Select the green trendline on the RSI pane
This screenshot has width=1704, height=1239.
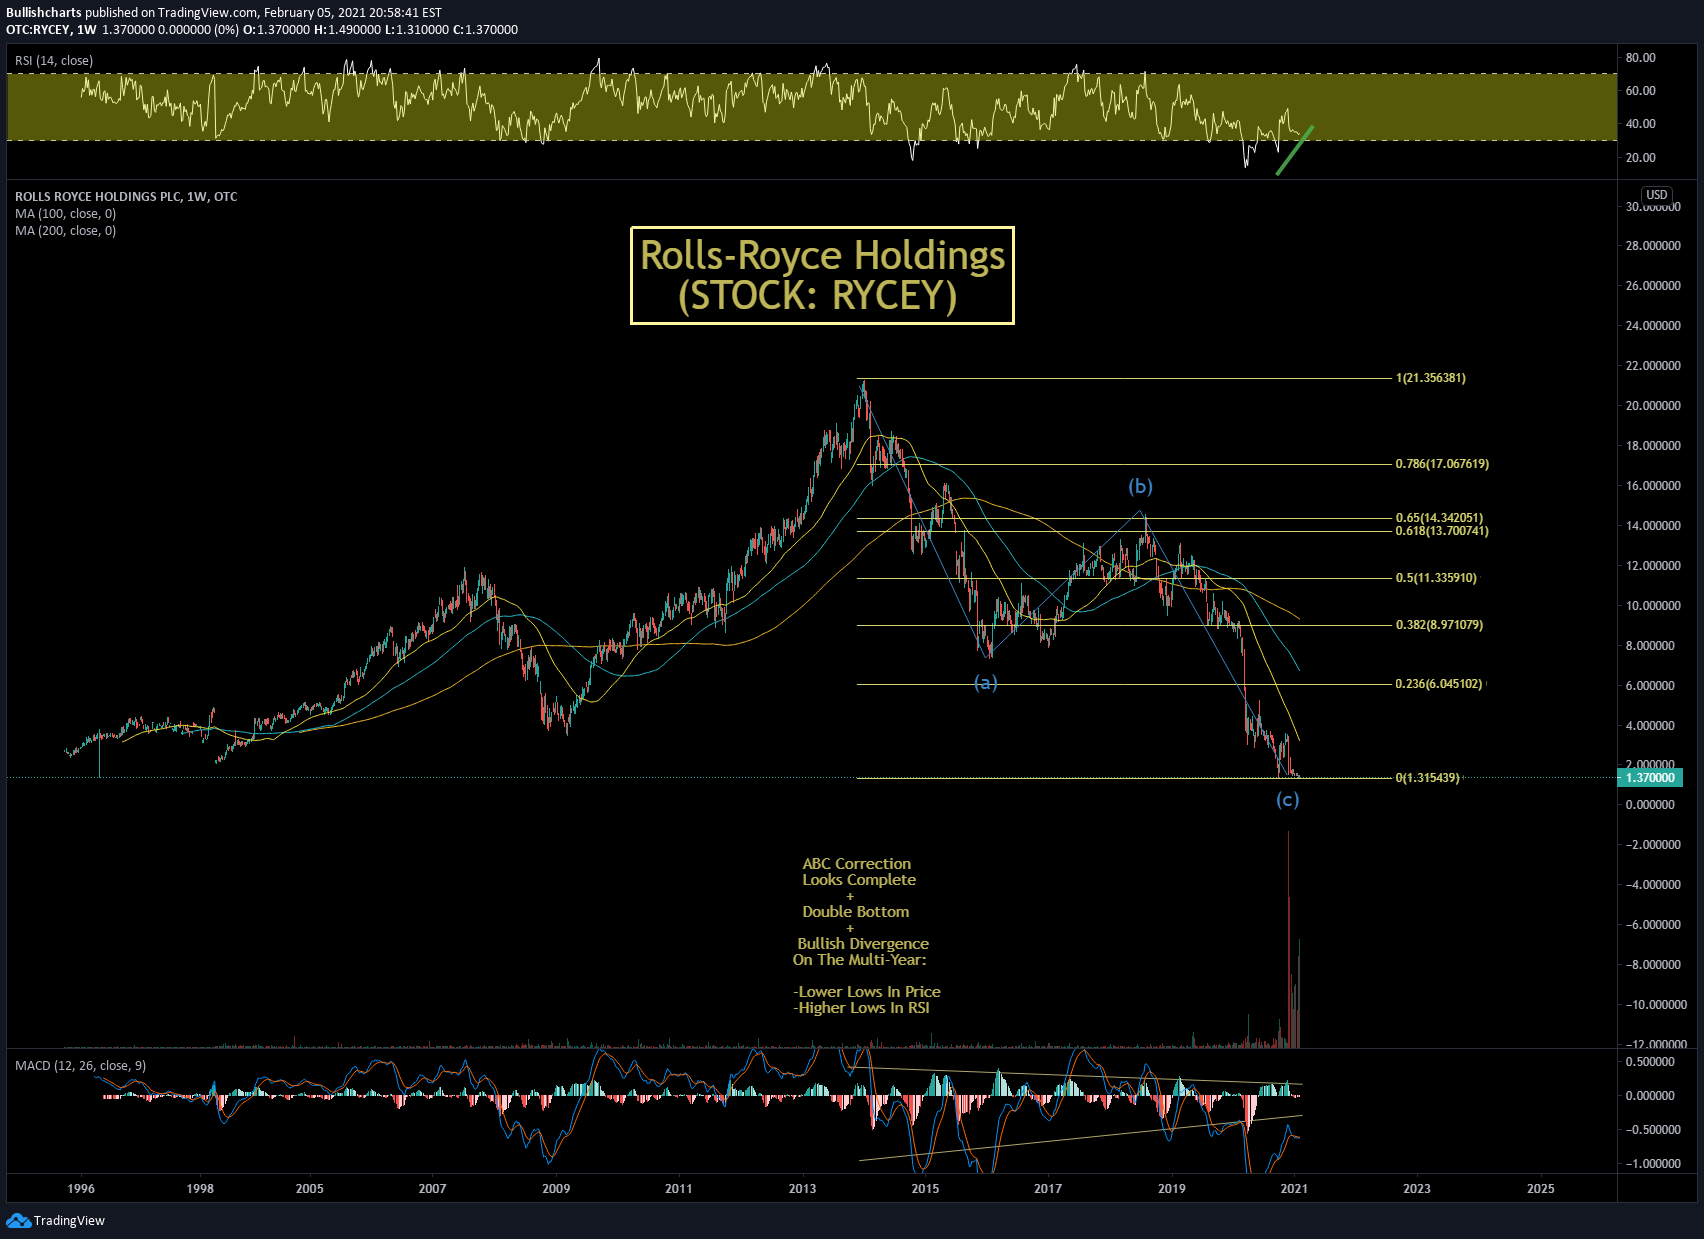pos(1295,150)
